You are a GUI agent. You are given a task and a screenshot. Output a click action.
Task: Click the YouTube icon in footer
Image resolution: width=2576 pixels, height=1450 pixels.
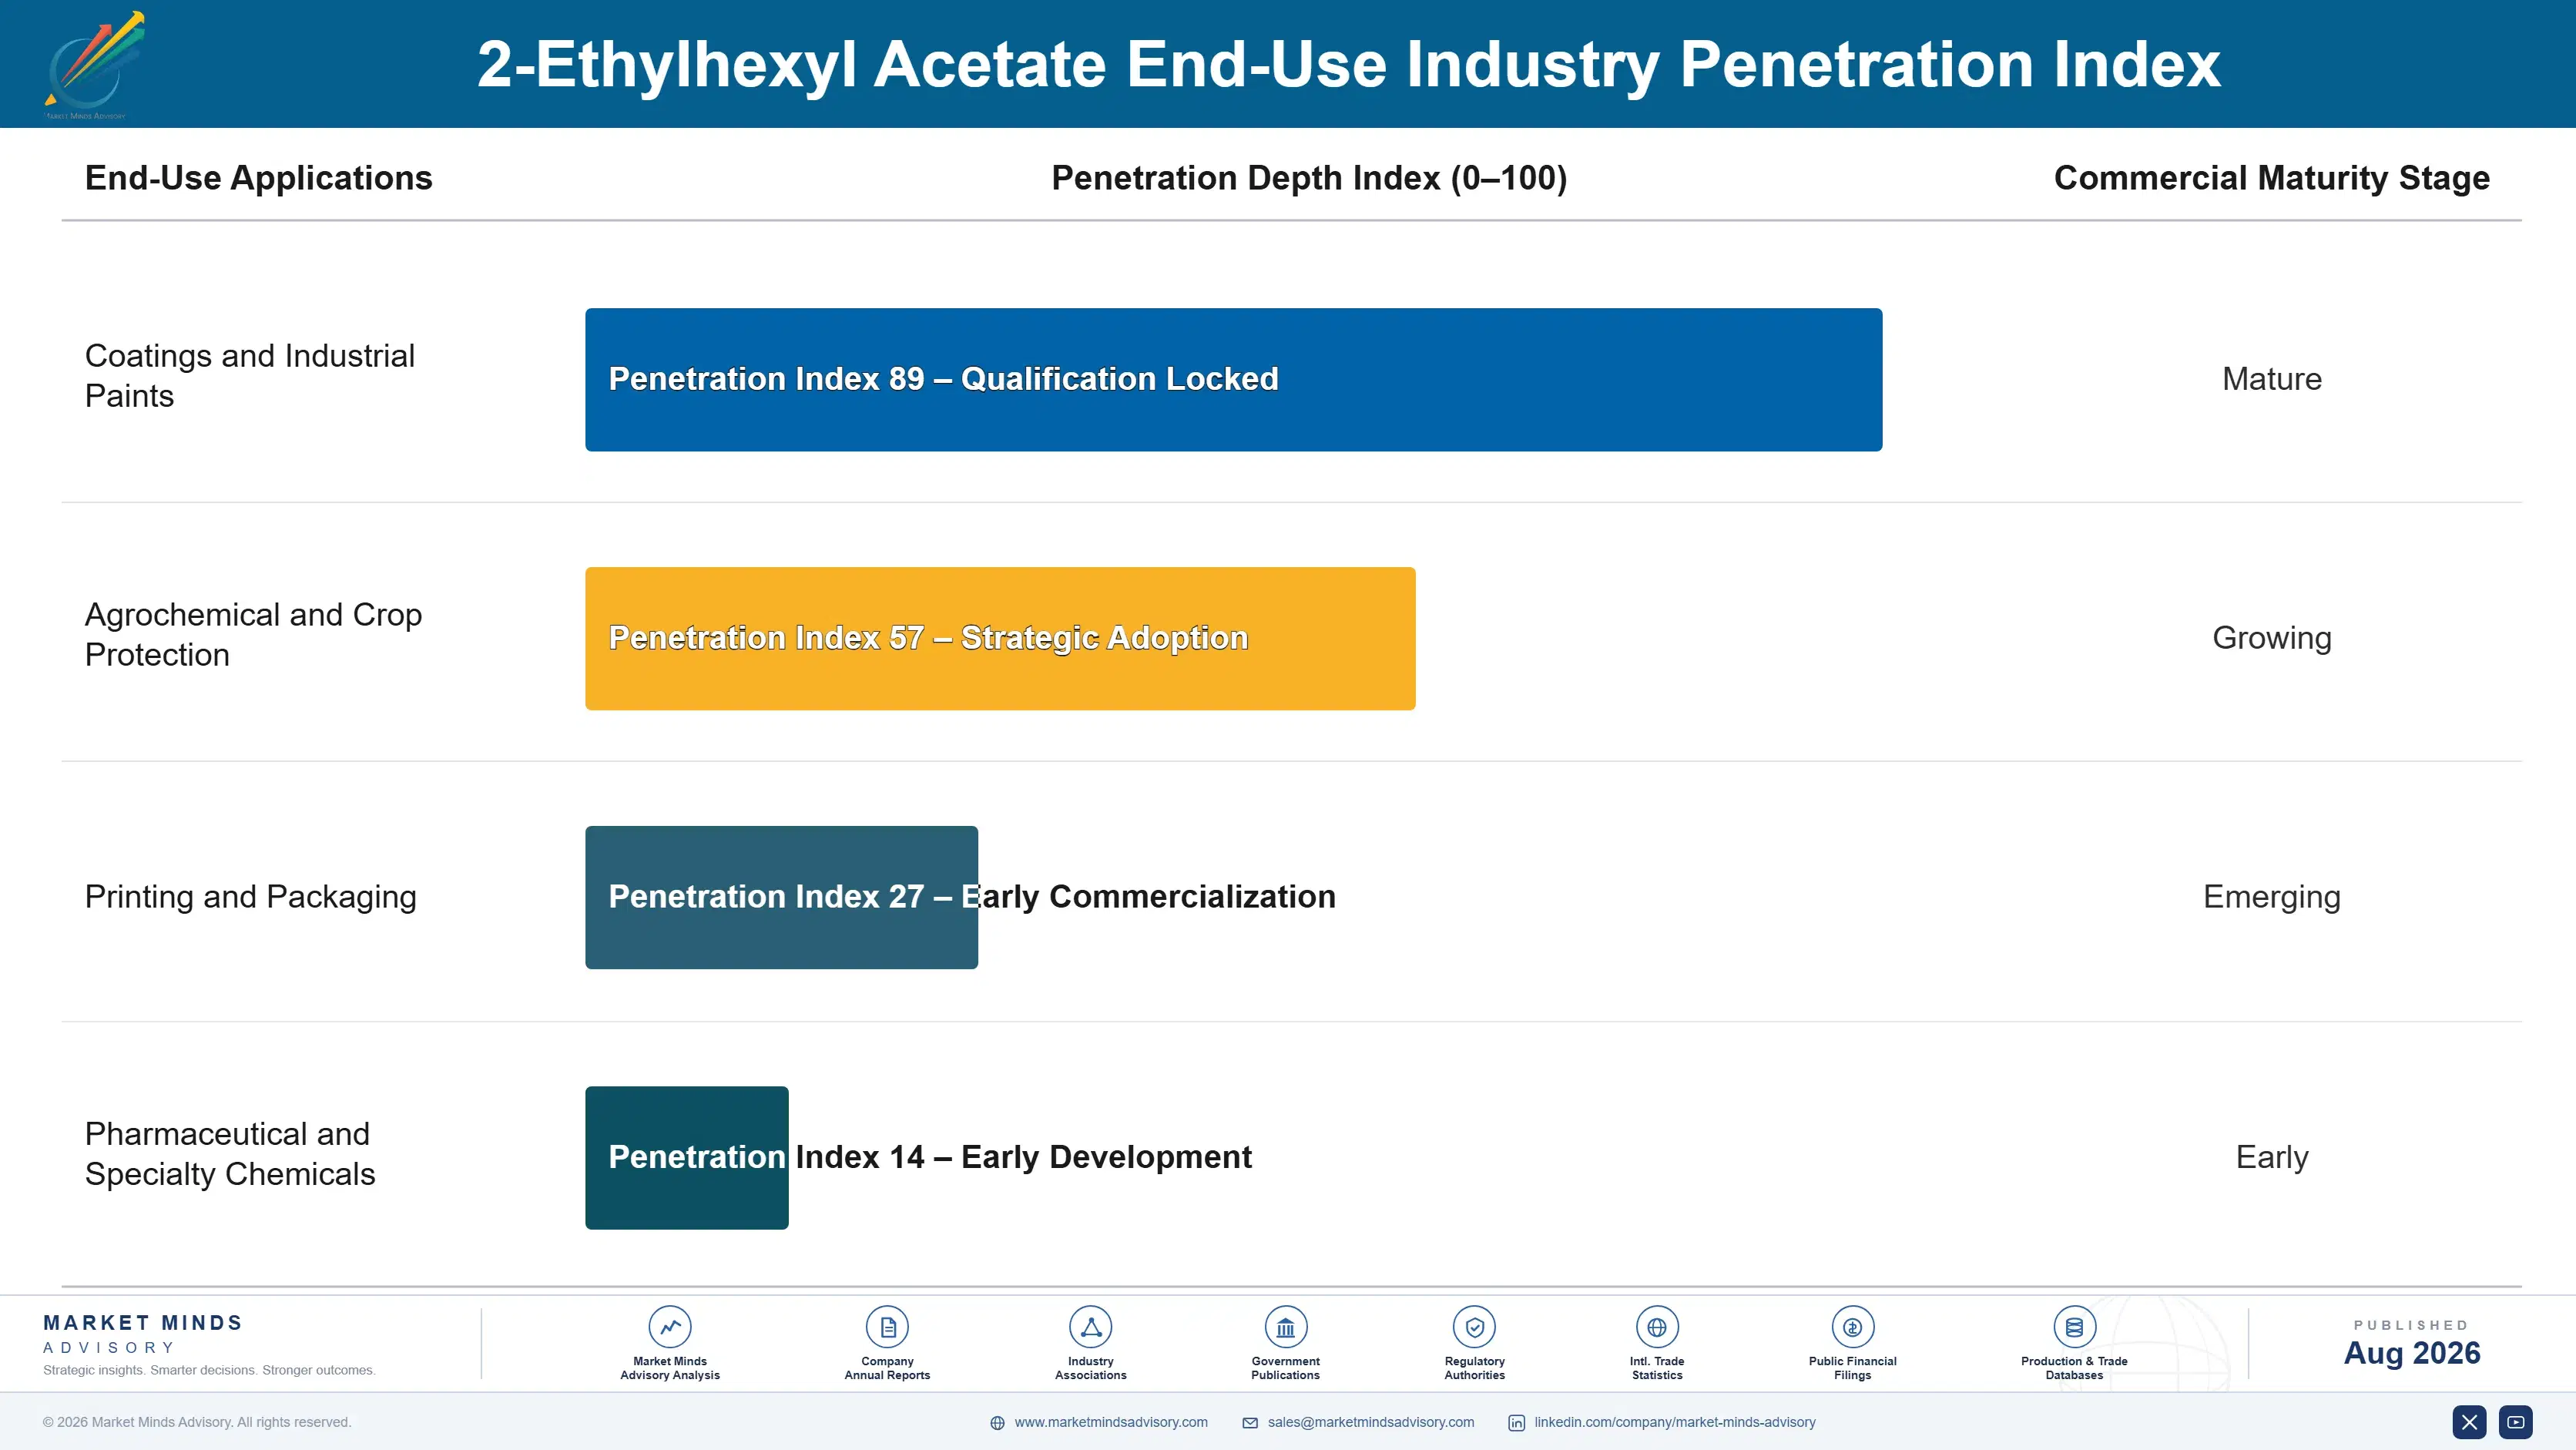pos(2516,1422)
